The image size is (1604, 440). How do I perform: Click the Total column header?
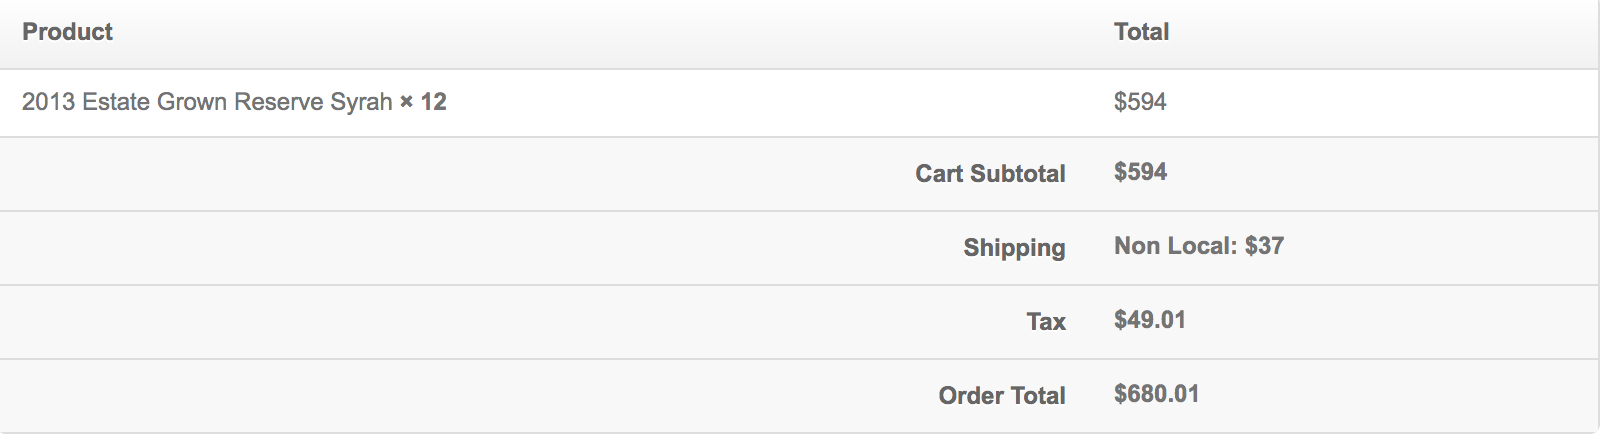(x=1141, y=32)
